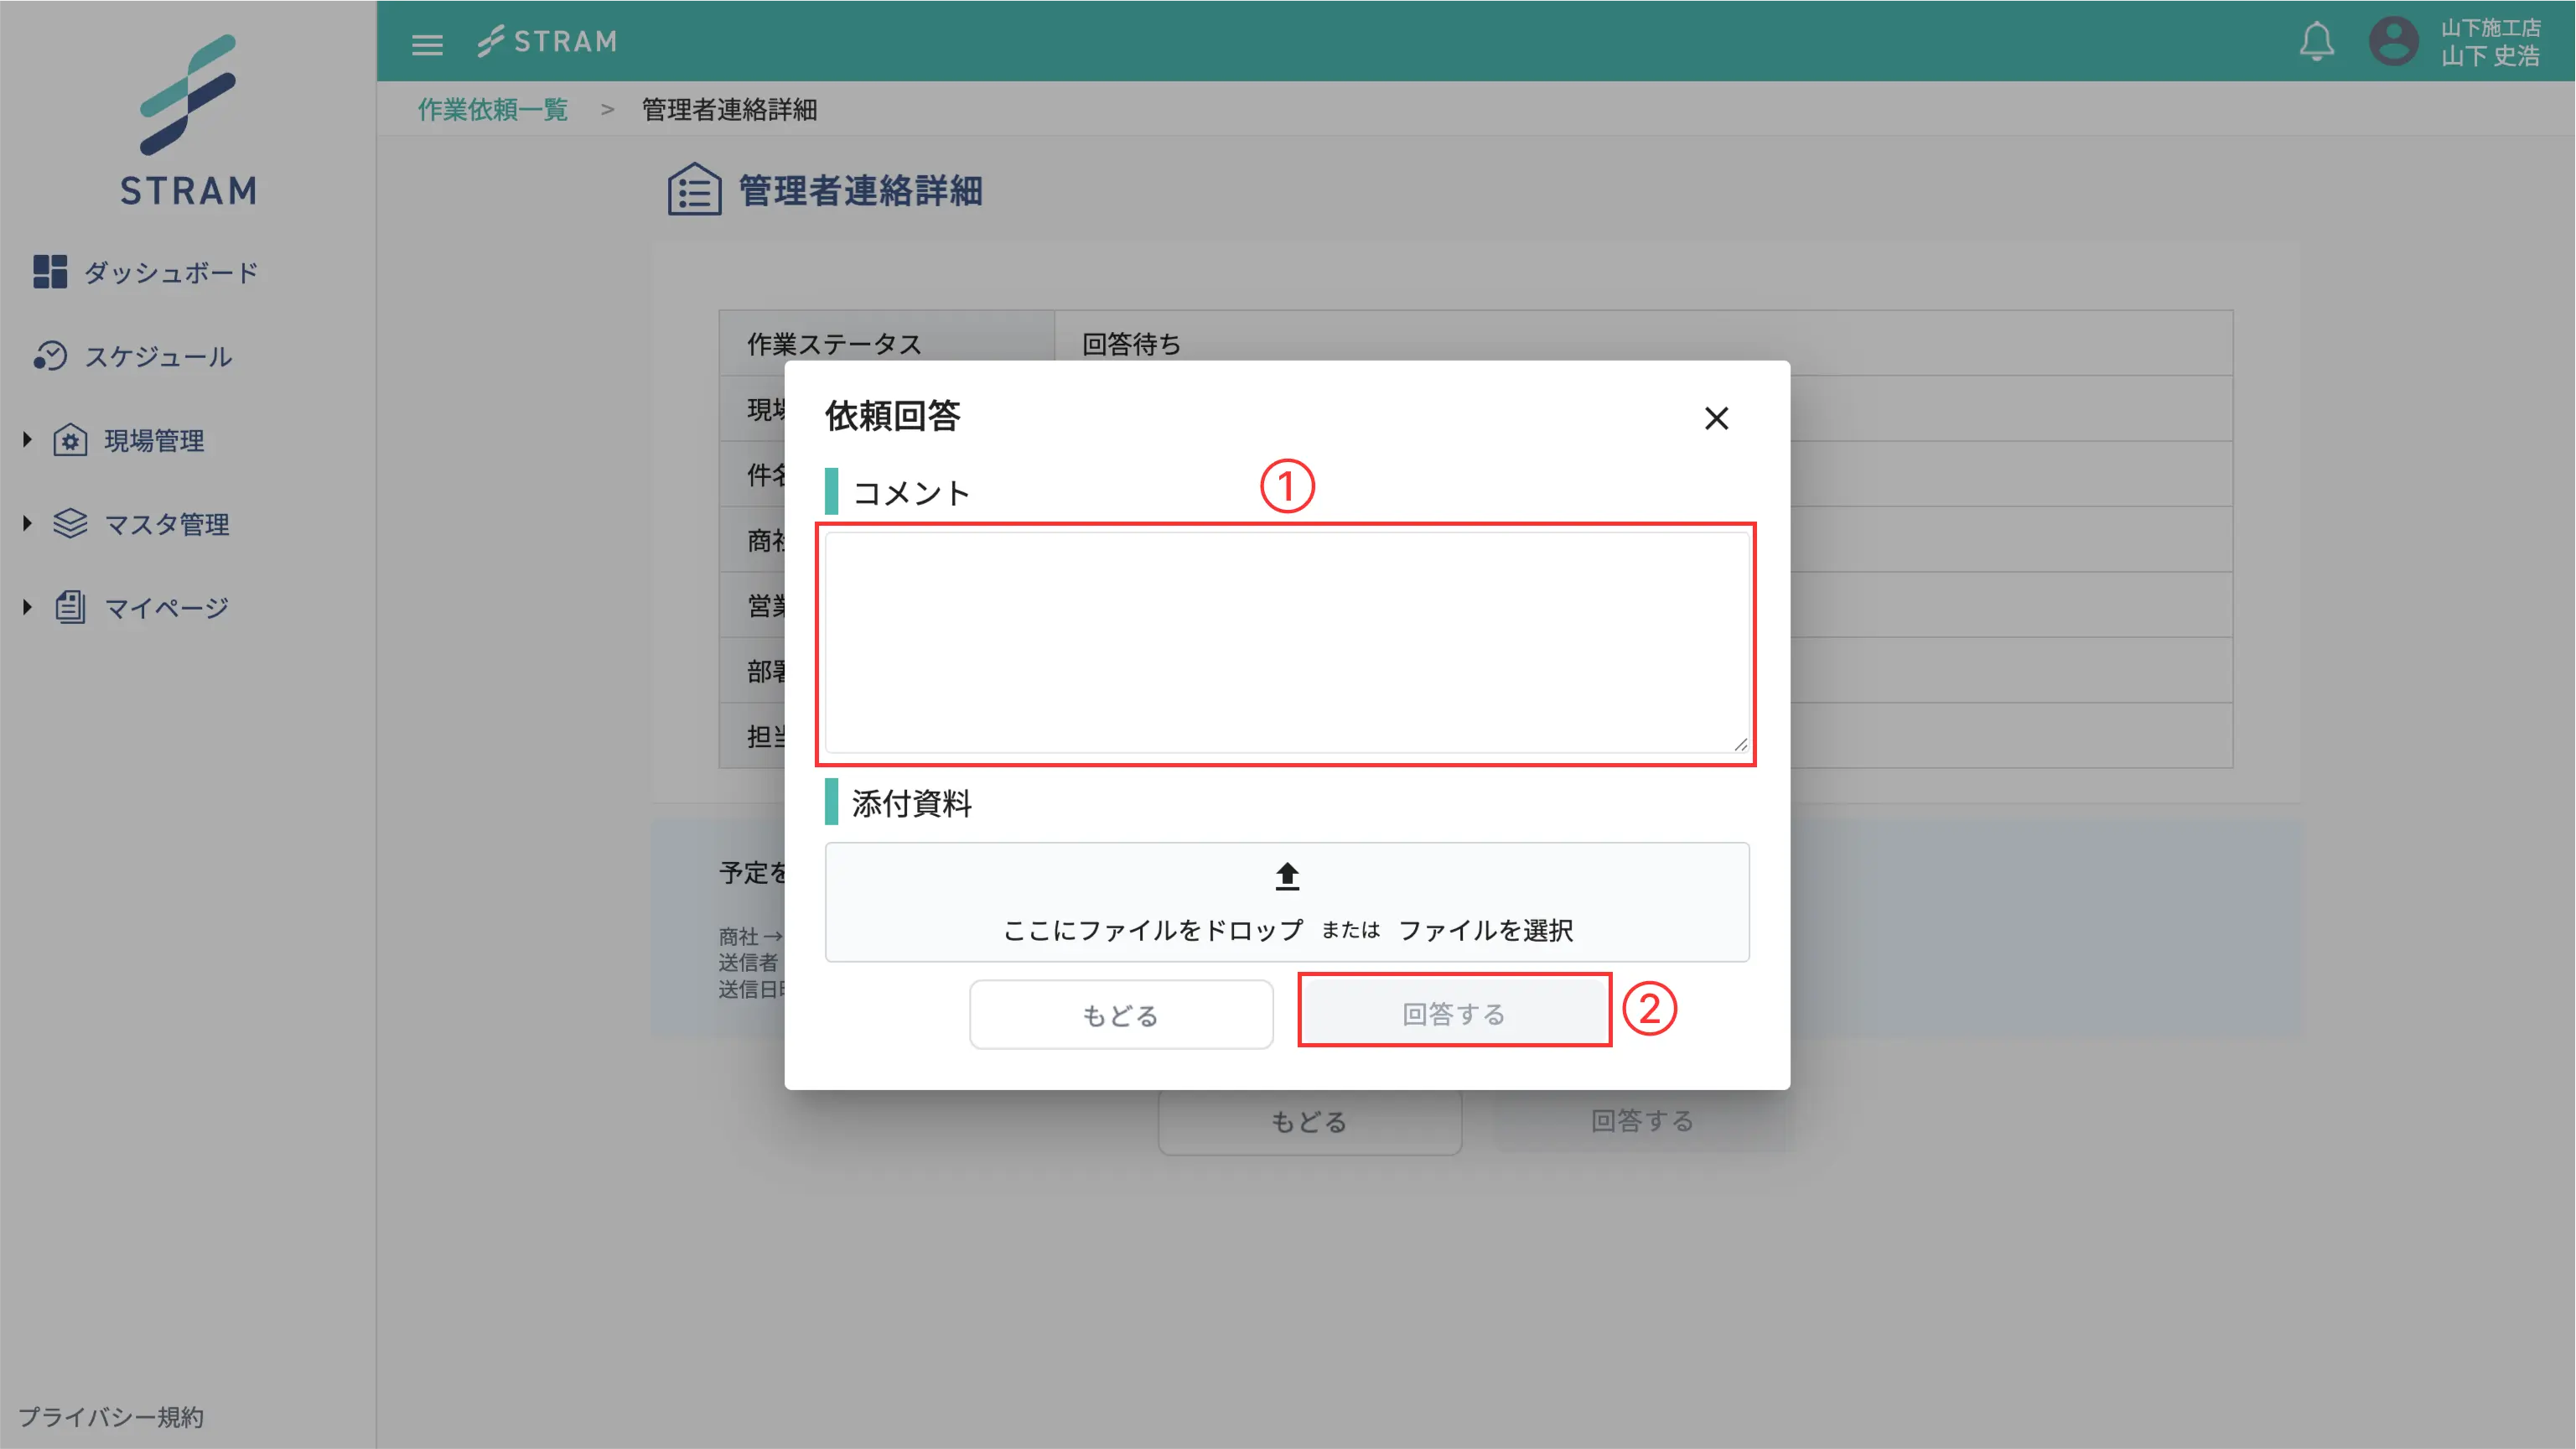Click the upload arrow icon in the drop zone
Viewport: 2576px width, 1449px height.
[x=1286, y=877]
